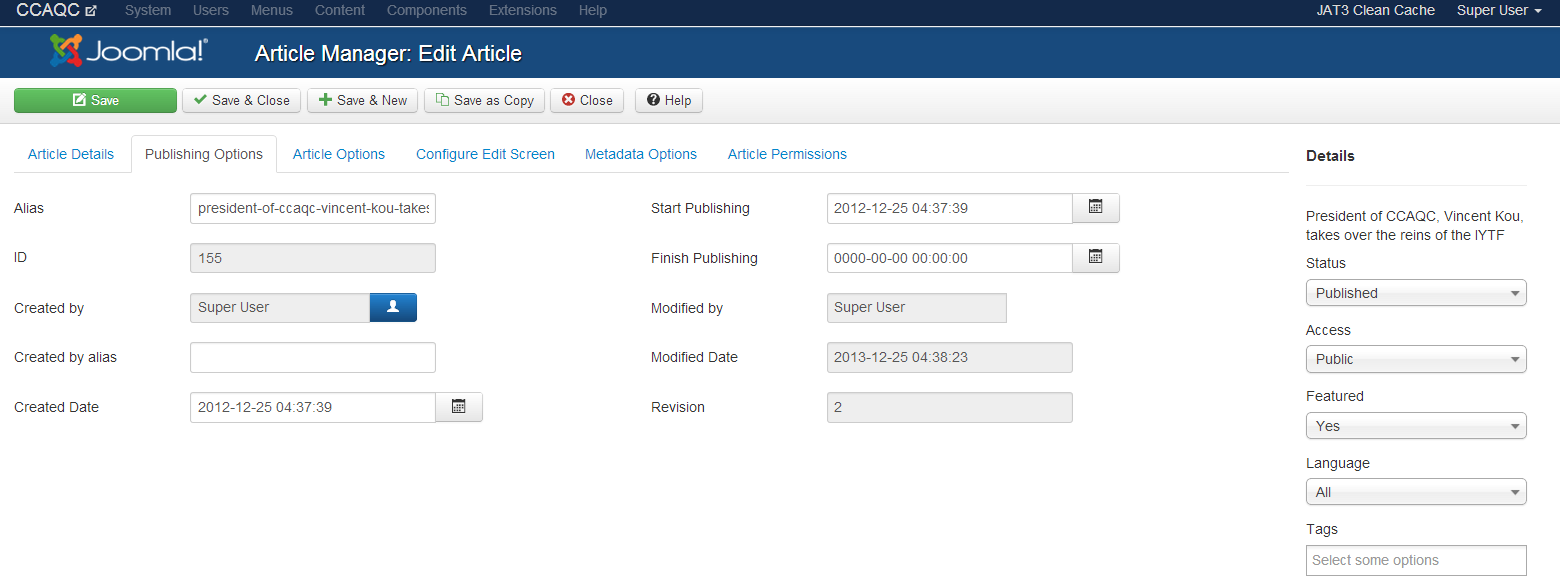Image resolution: width=1560 pixels, height=582 pixels.
Task: Open the Components menu
Action: pyautogui.click(x=427, y=10)
